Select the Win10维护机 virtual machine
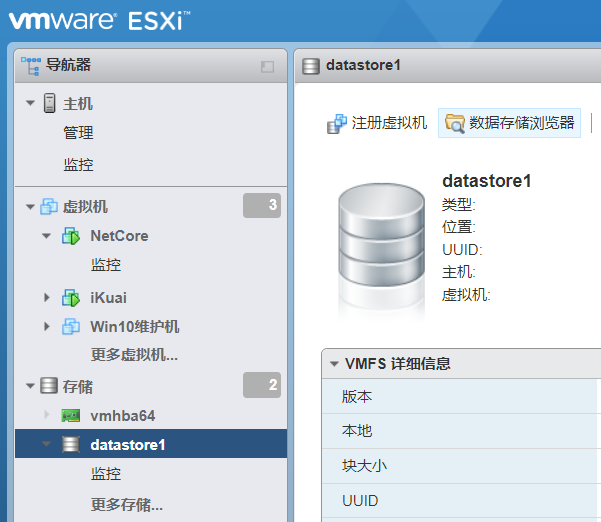 click(135, 327)
